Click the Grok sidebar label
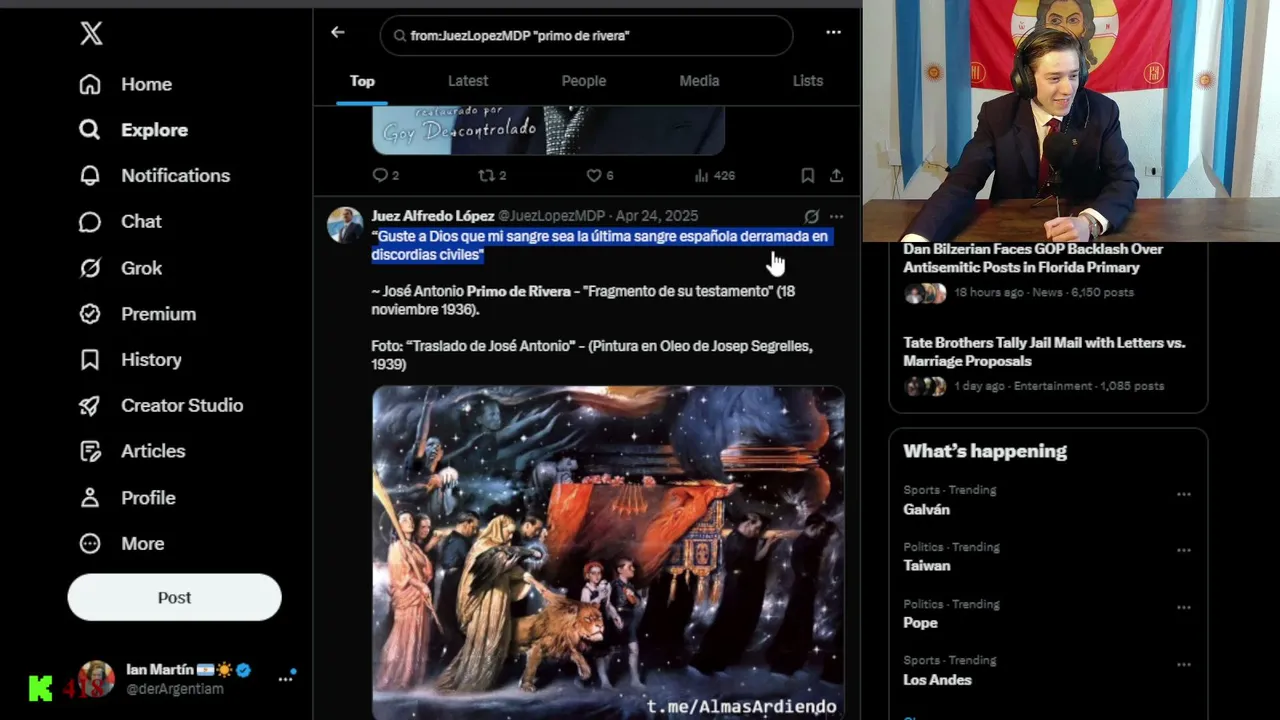Viewport: 1280px width, 720px height. pos(142,268)
